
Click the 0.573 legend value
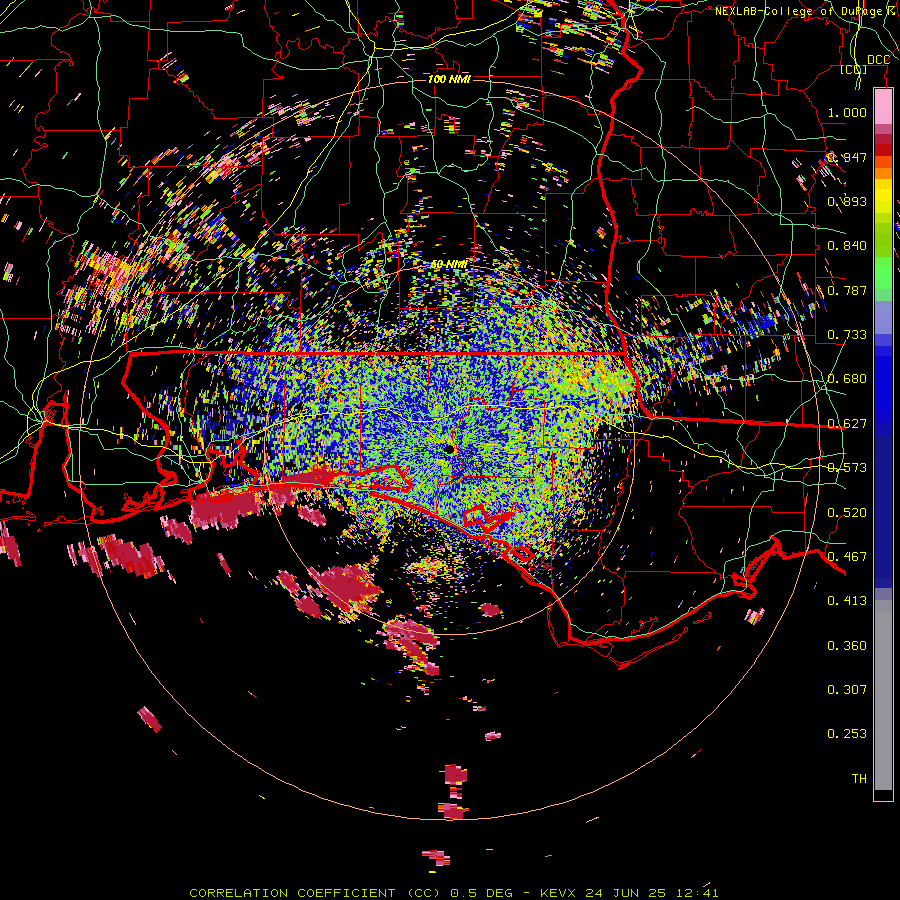click(x=847, y=468)
